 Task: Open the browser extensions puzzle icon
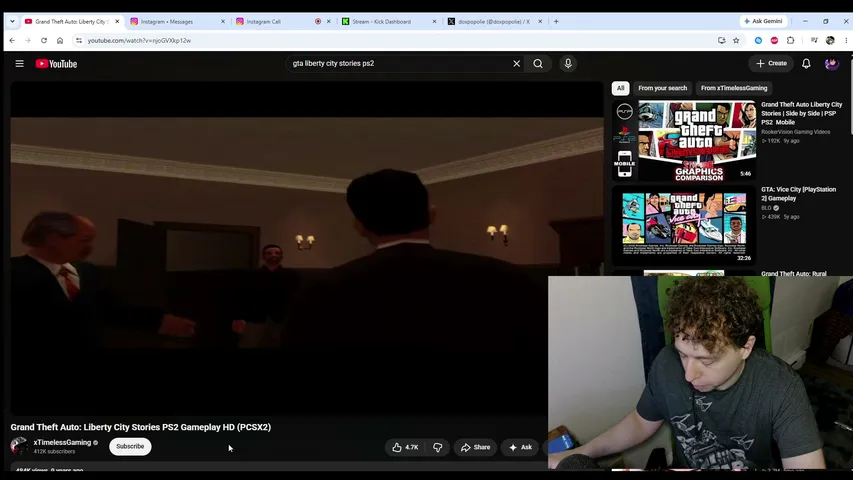790,40
